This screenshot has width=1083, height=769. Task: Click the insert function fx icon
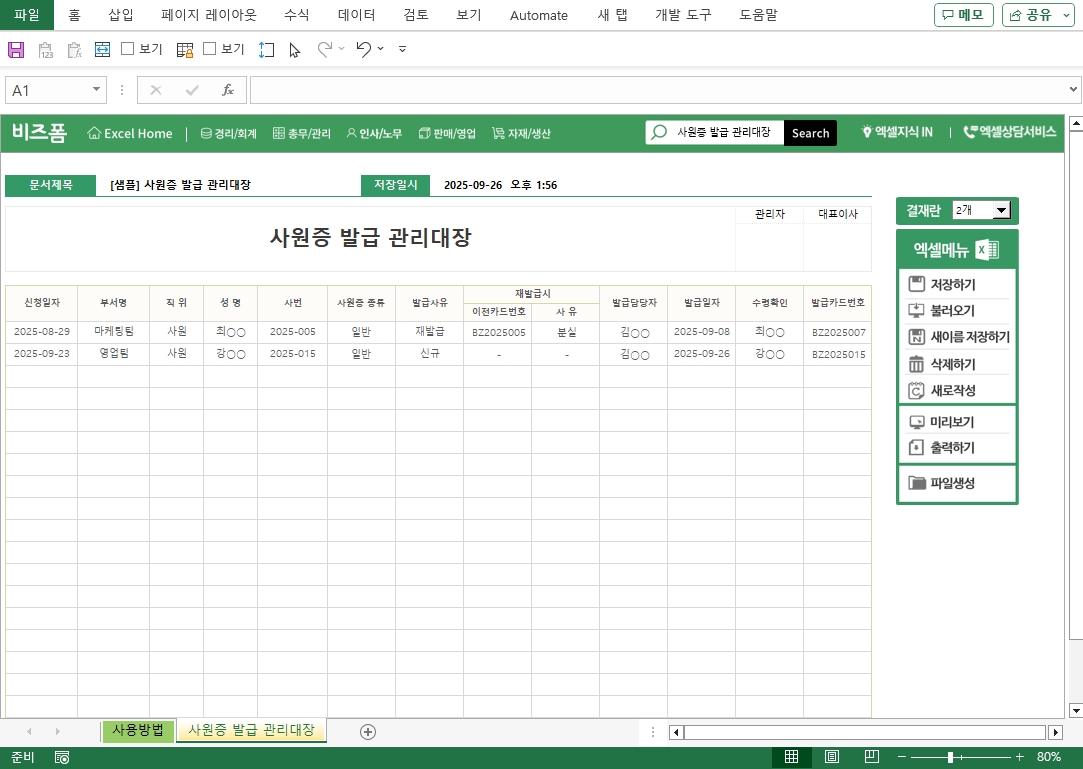coord(227,90)
